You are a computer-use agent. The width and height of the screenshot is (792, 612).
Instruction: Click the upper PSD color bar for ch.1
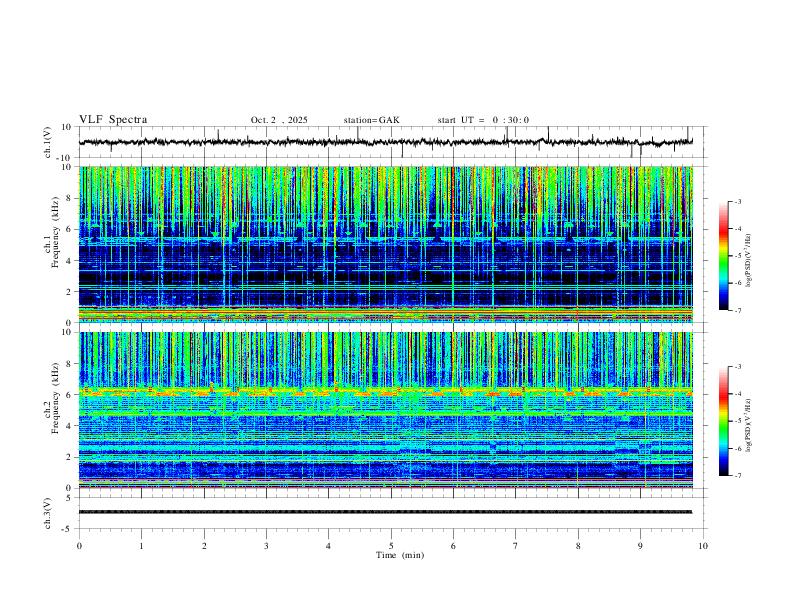point(723,256)
